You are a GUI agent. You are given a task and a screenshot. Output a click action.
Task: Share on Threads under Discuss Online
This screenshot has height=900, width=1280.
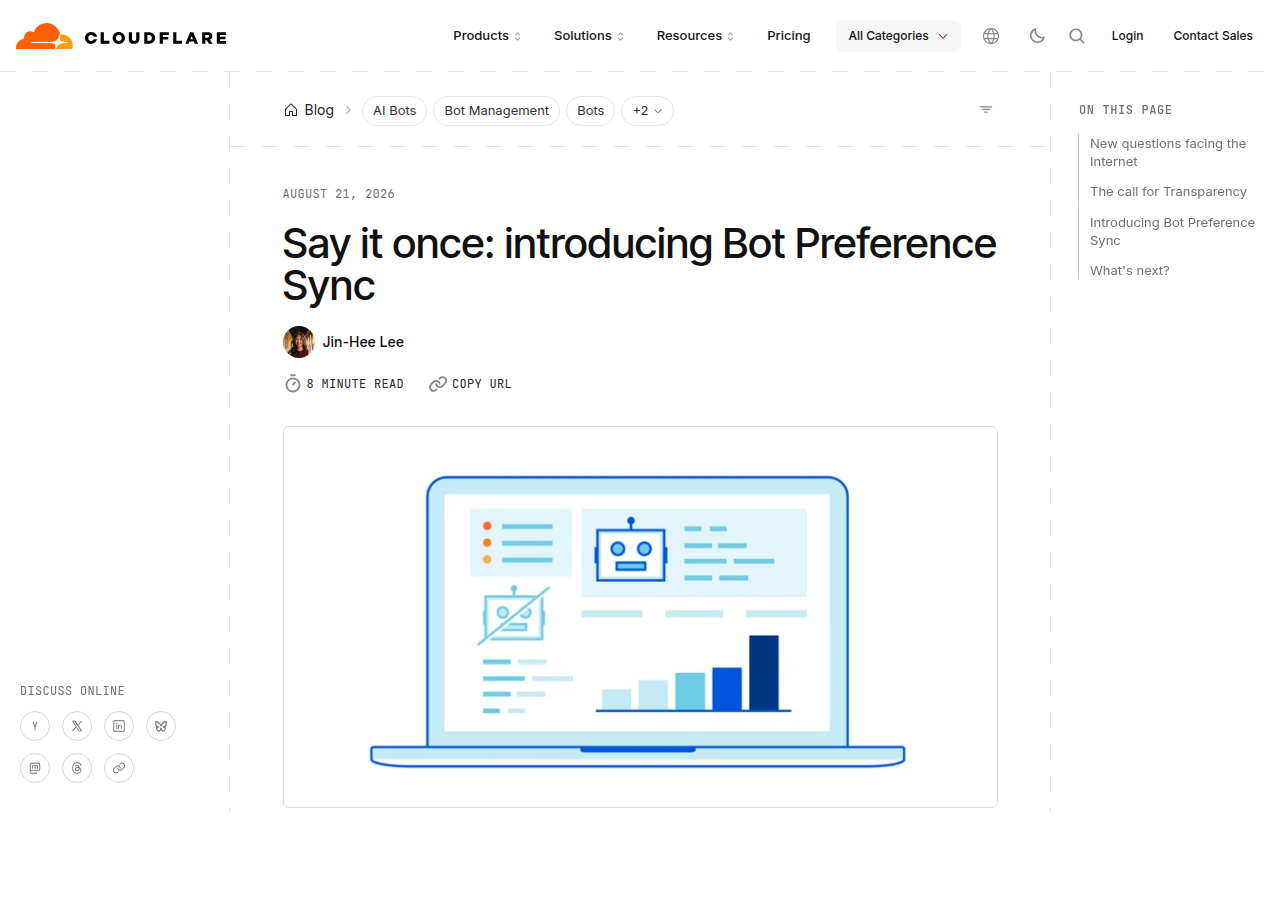[77, 768]
